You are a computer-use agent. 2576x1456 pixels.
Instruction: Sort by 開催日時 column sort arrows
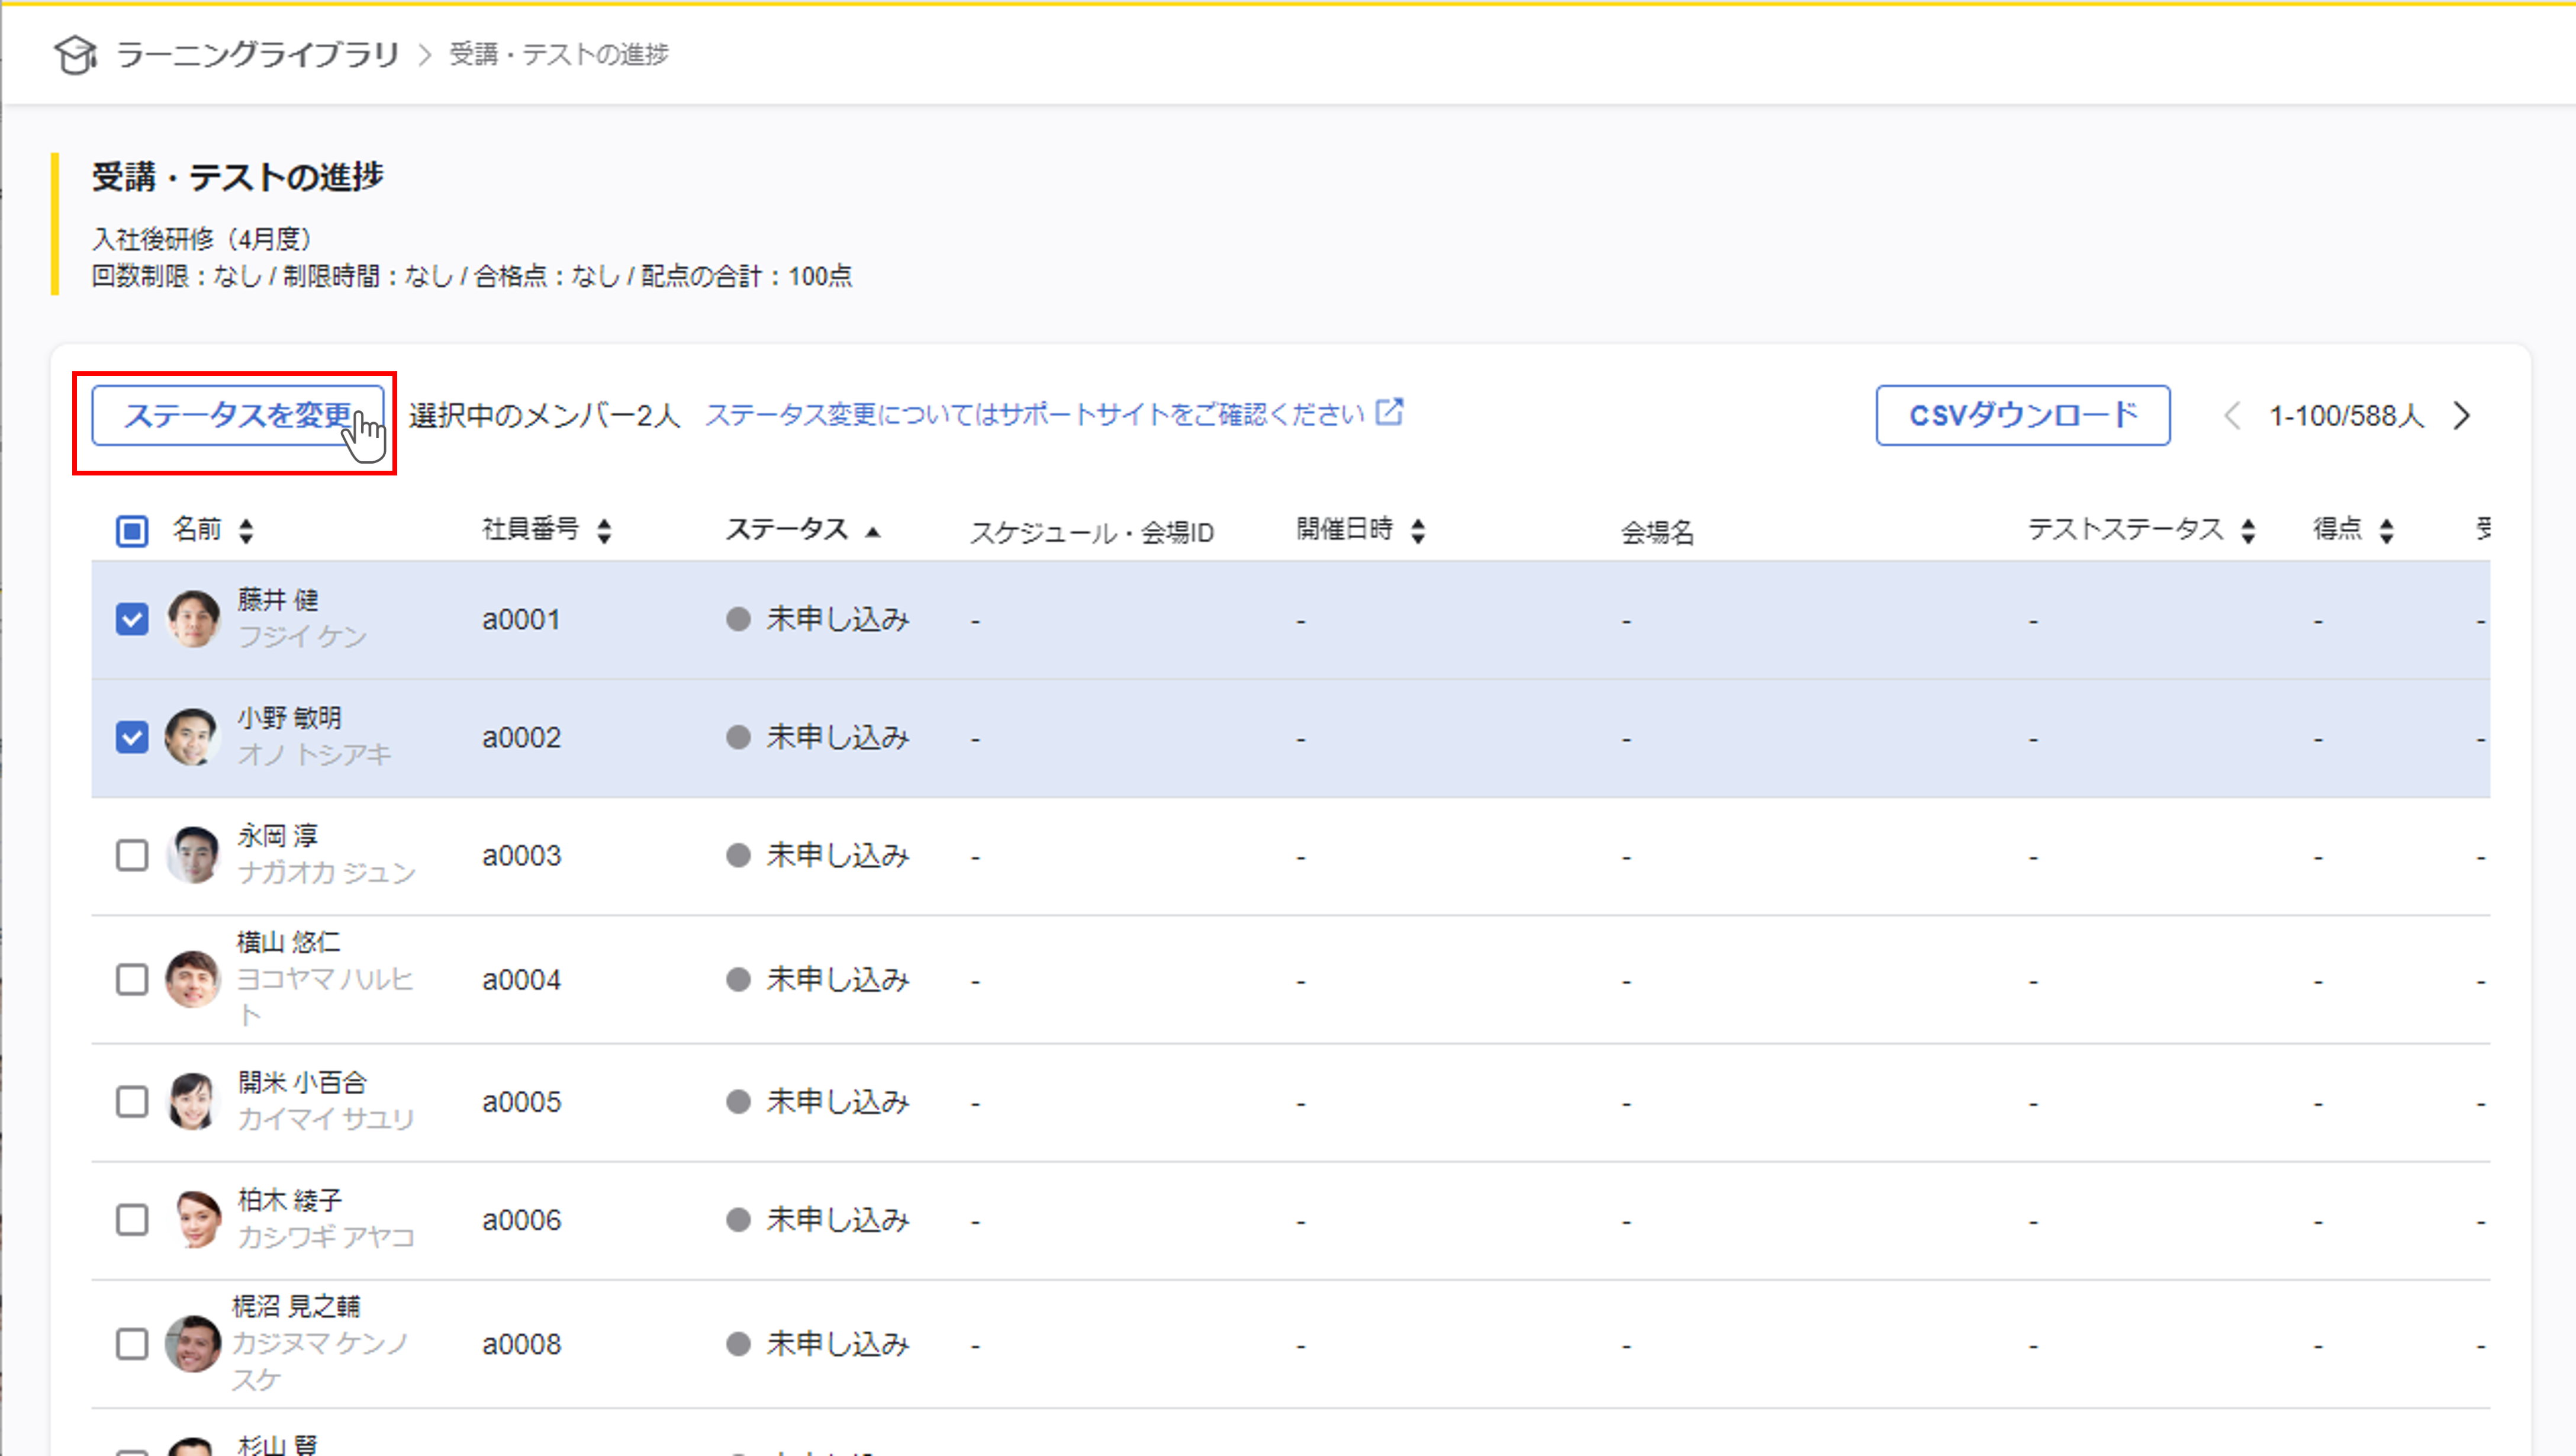point(1418,531)
